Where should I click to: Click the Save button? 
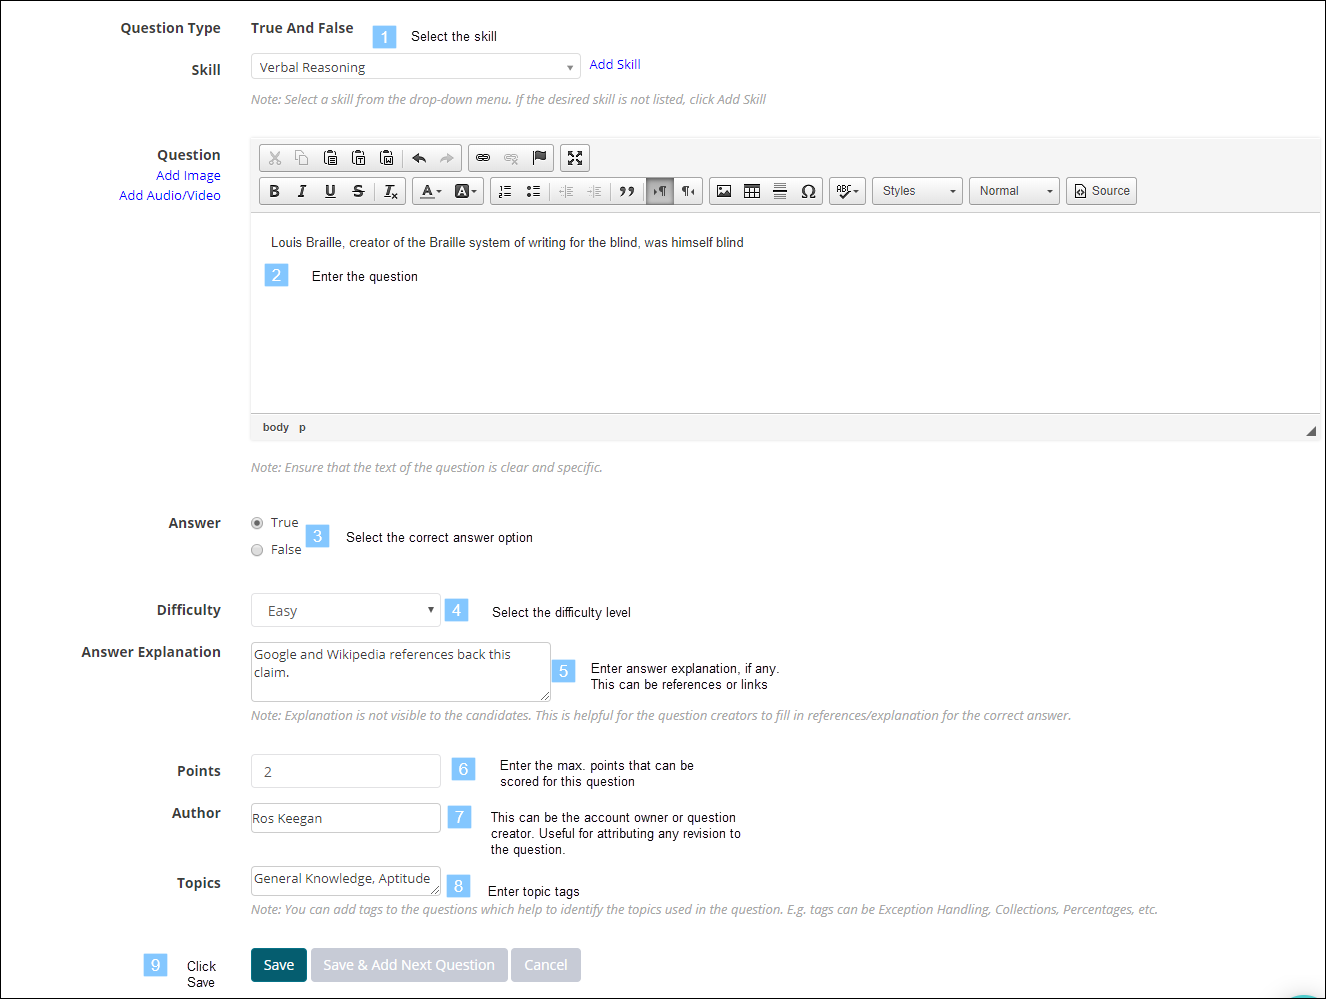click(x=279, y=965)
